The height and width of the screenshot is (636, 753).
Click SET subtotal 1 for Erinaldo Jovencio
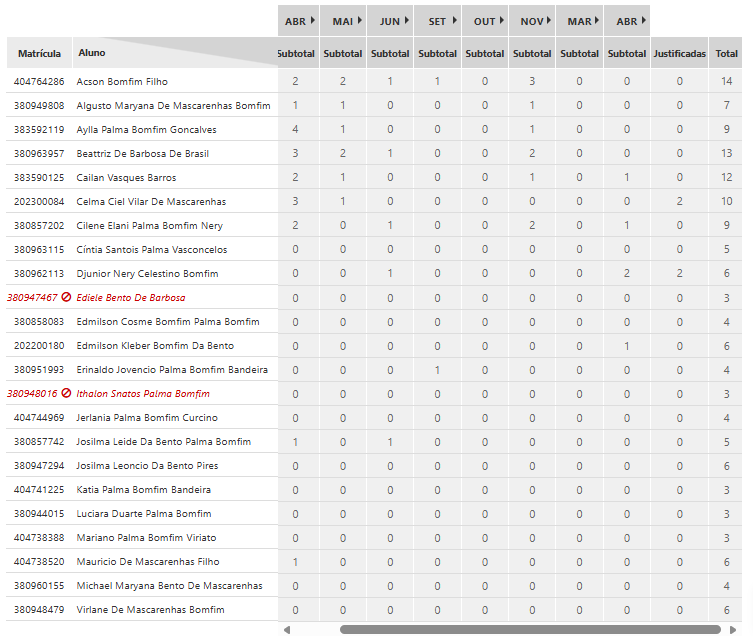[x=437, y=370]
